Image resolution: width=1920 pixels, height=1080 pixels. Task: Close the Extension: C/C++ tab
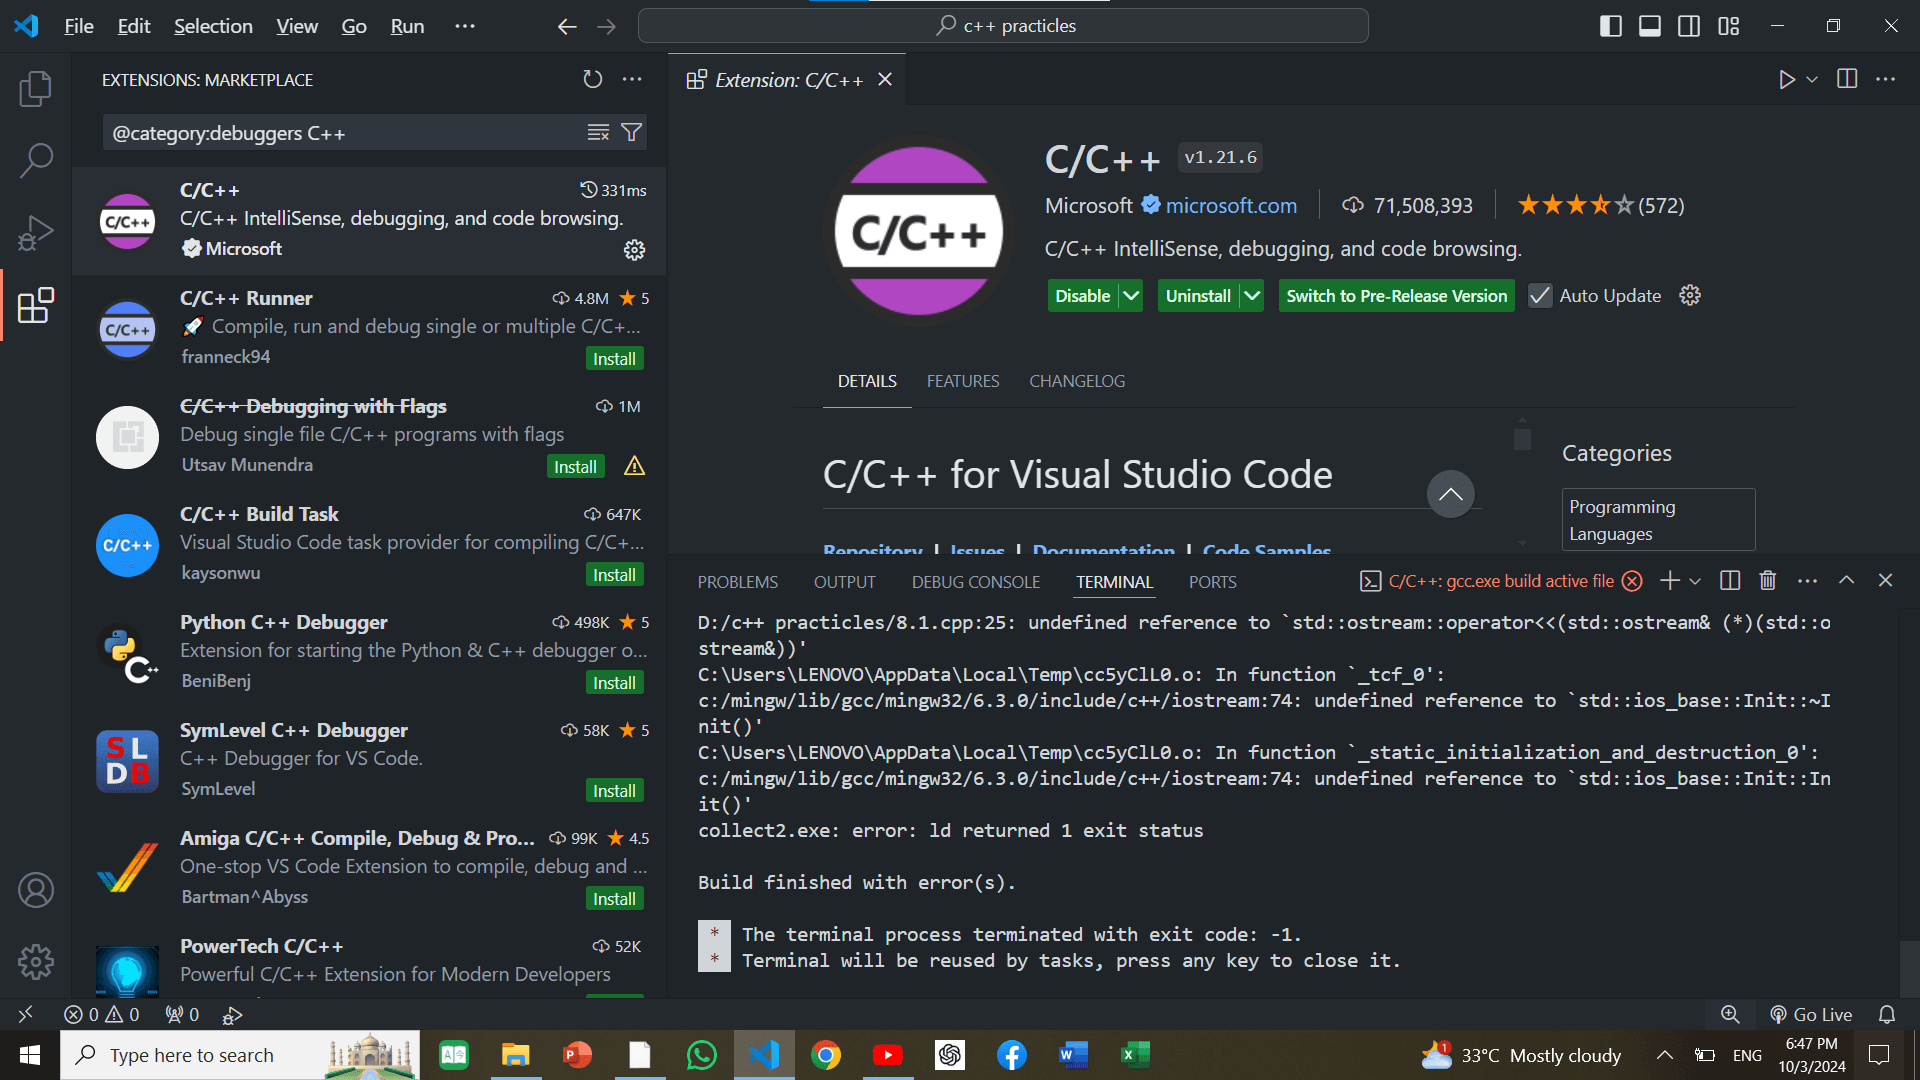click(x=885, y=80)
